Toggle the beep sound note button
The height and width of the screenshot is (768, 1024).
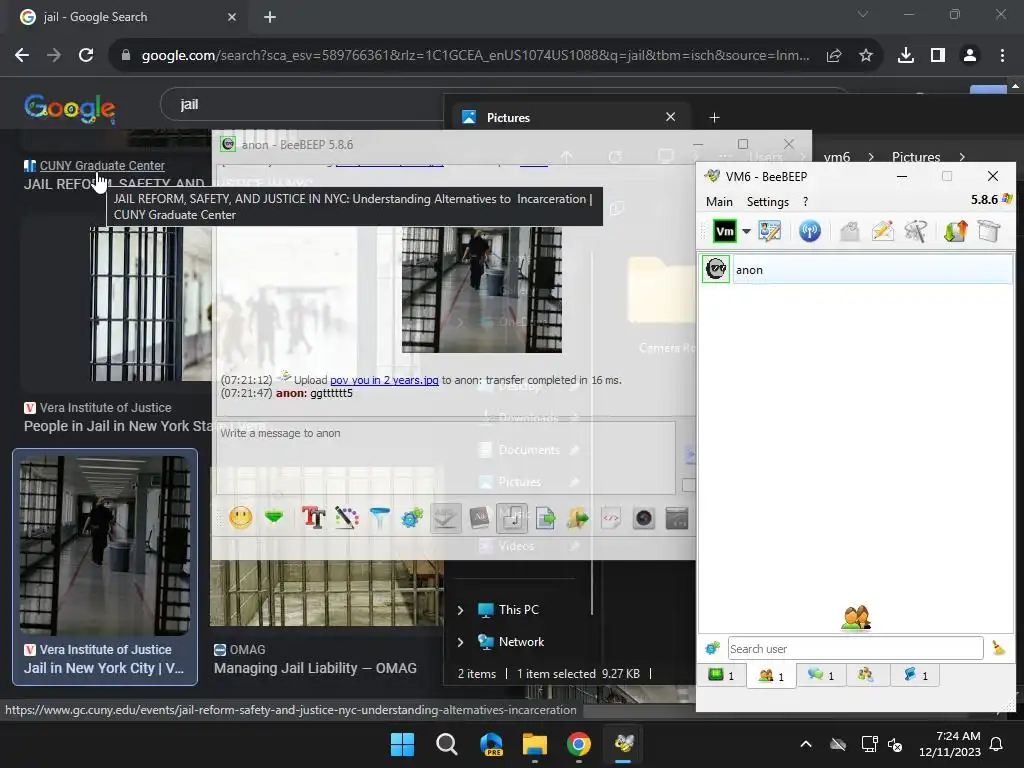[512, 518]
